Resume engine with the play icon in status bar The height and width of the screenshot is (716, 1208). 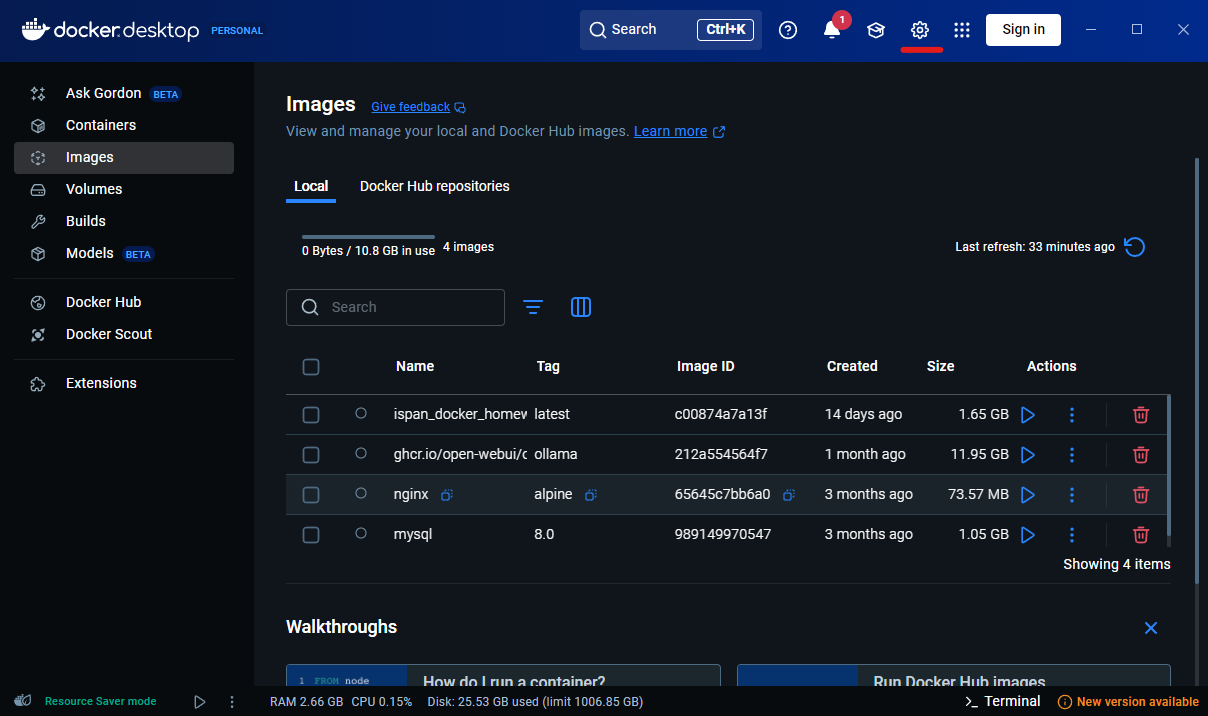(200, 702)
